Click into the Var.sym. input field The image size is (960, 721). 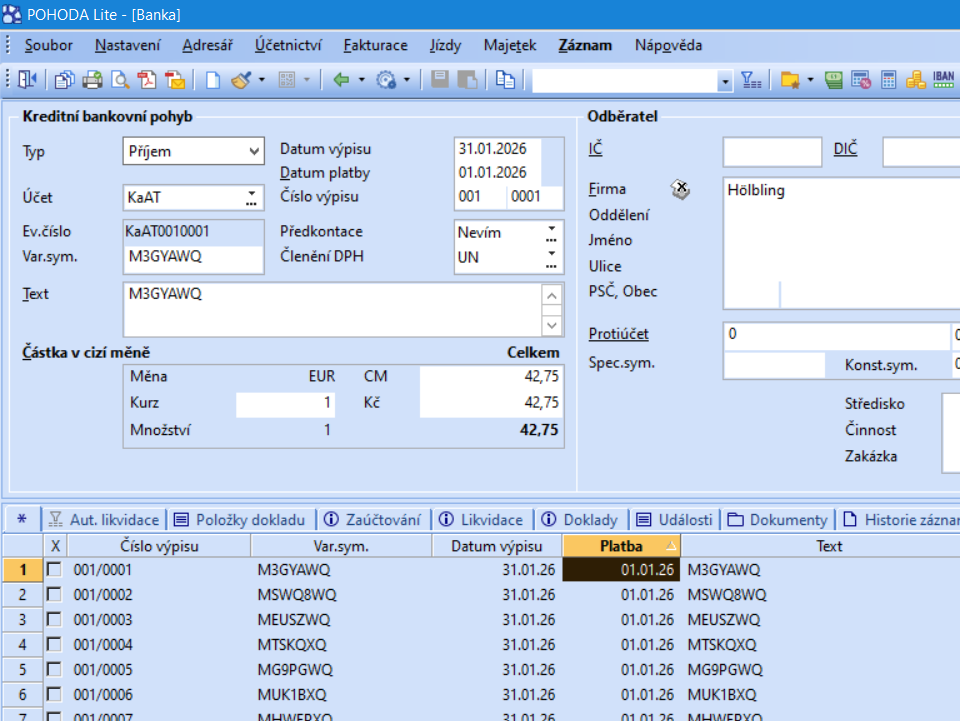193,256
